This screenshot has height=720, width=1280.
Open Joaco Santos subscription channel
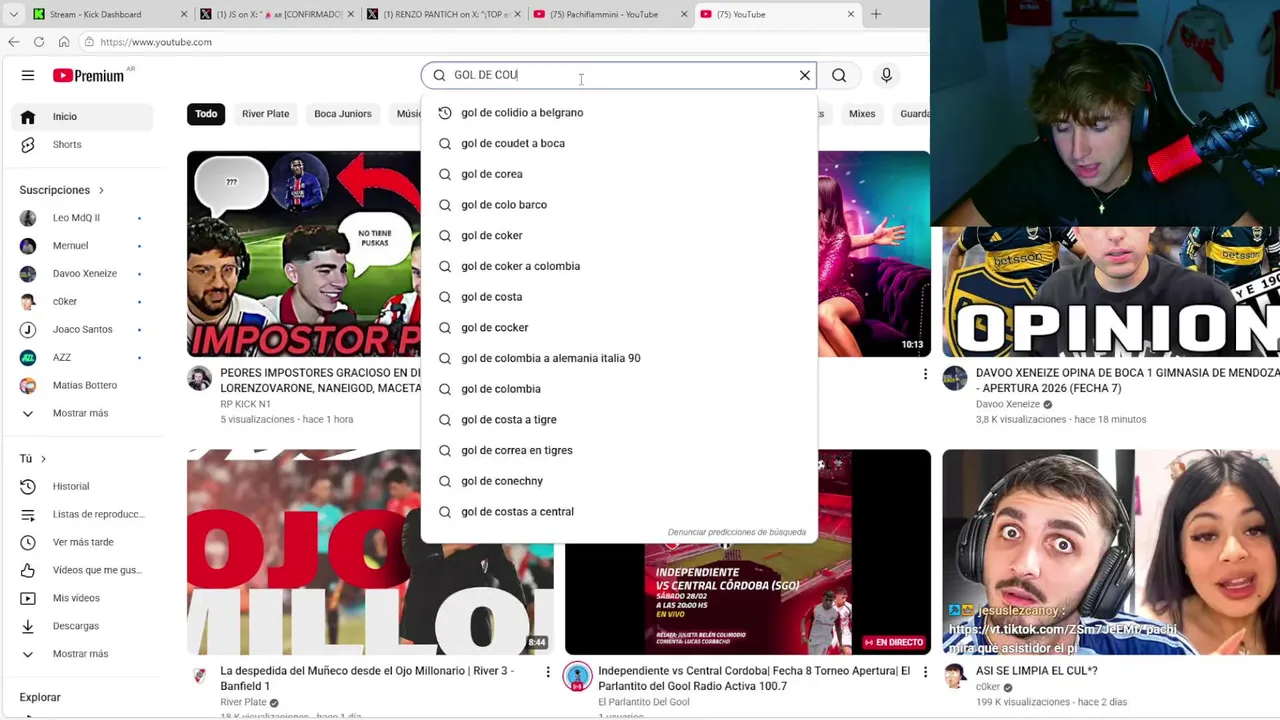(83, 329)
